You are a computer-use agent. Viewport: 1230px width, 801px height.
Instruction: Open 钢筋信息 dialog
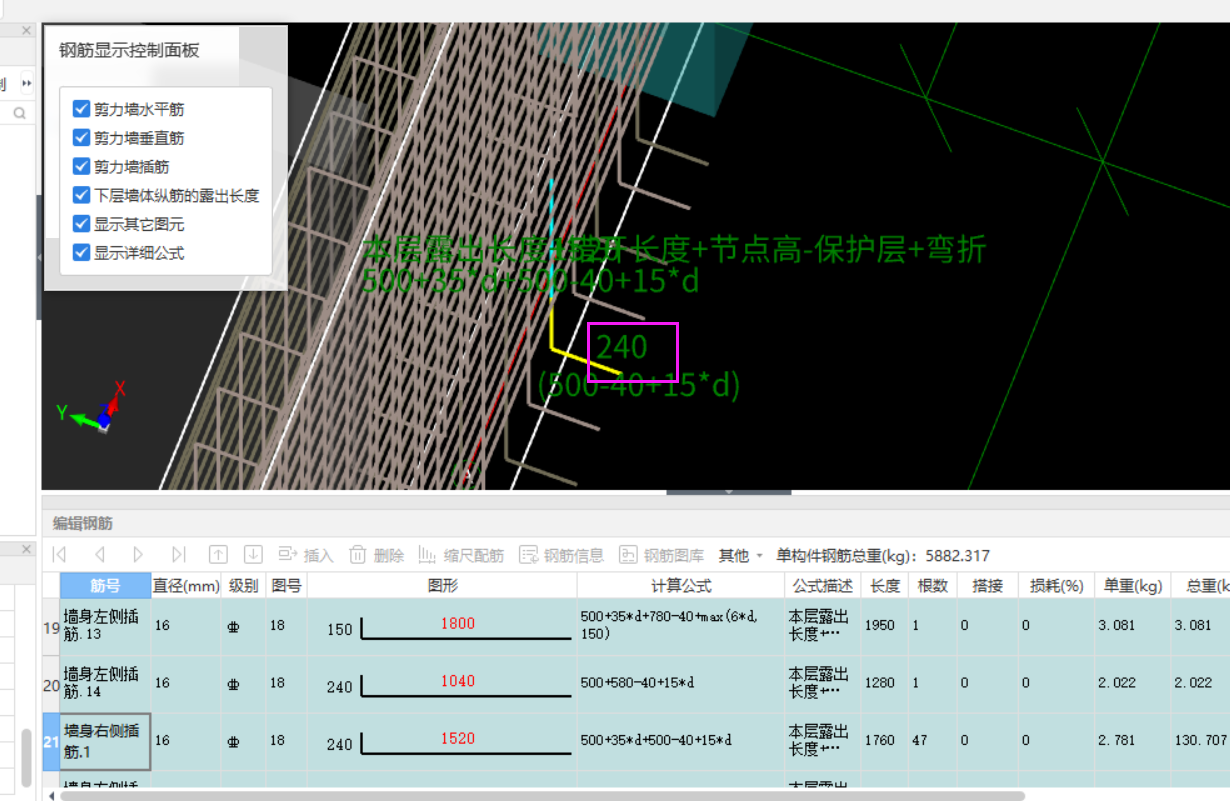coord(562,555)
